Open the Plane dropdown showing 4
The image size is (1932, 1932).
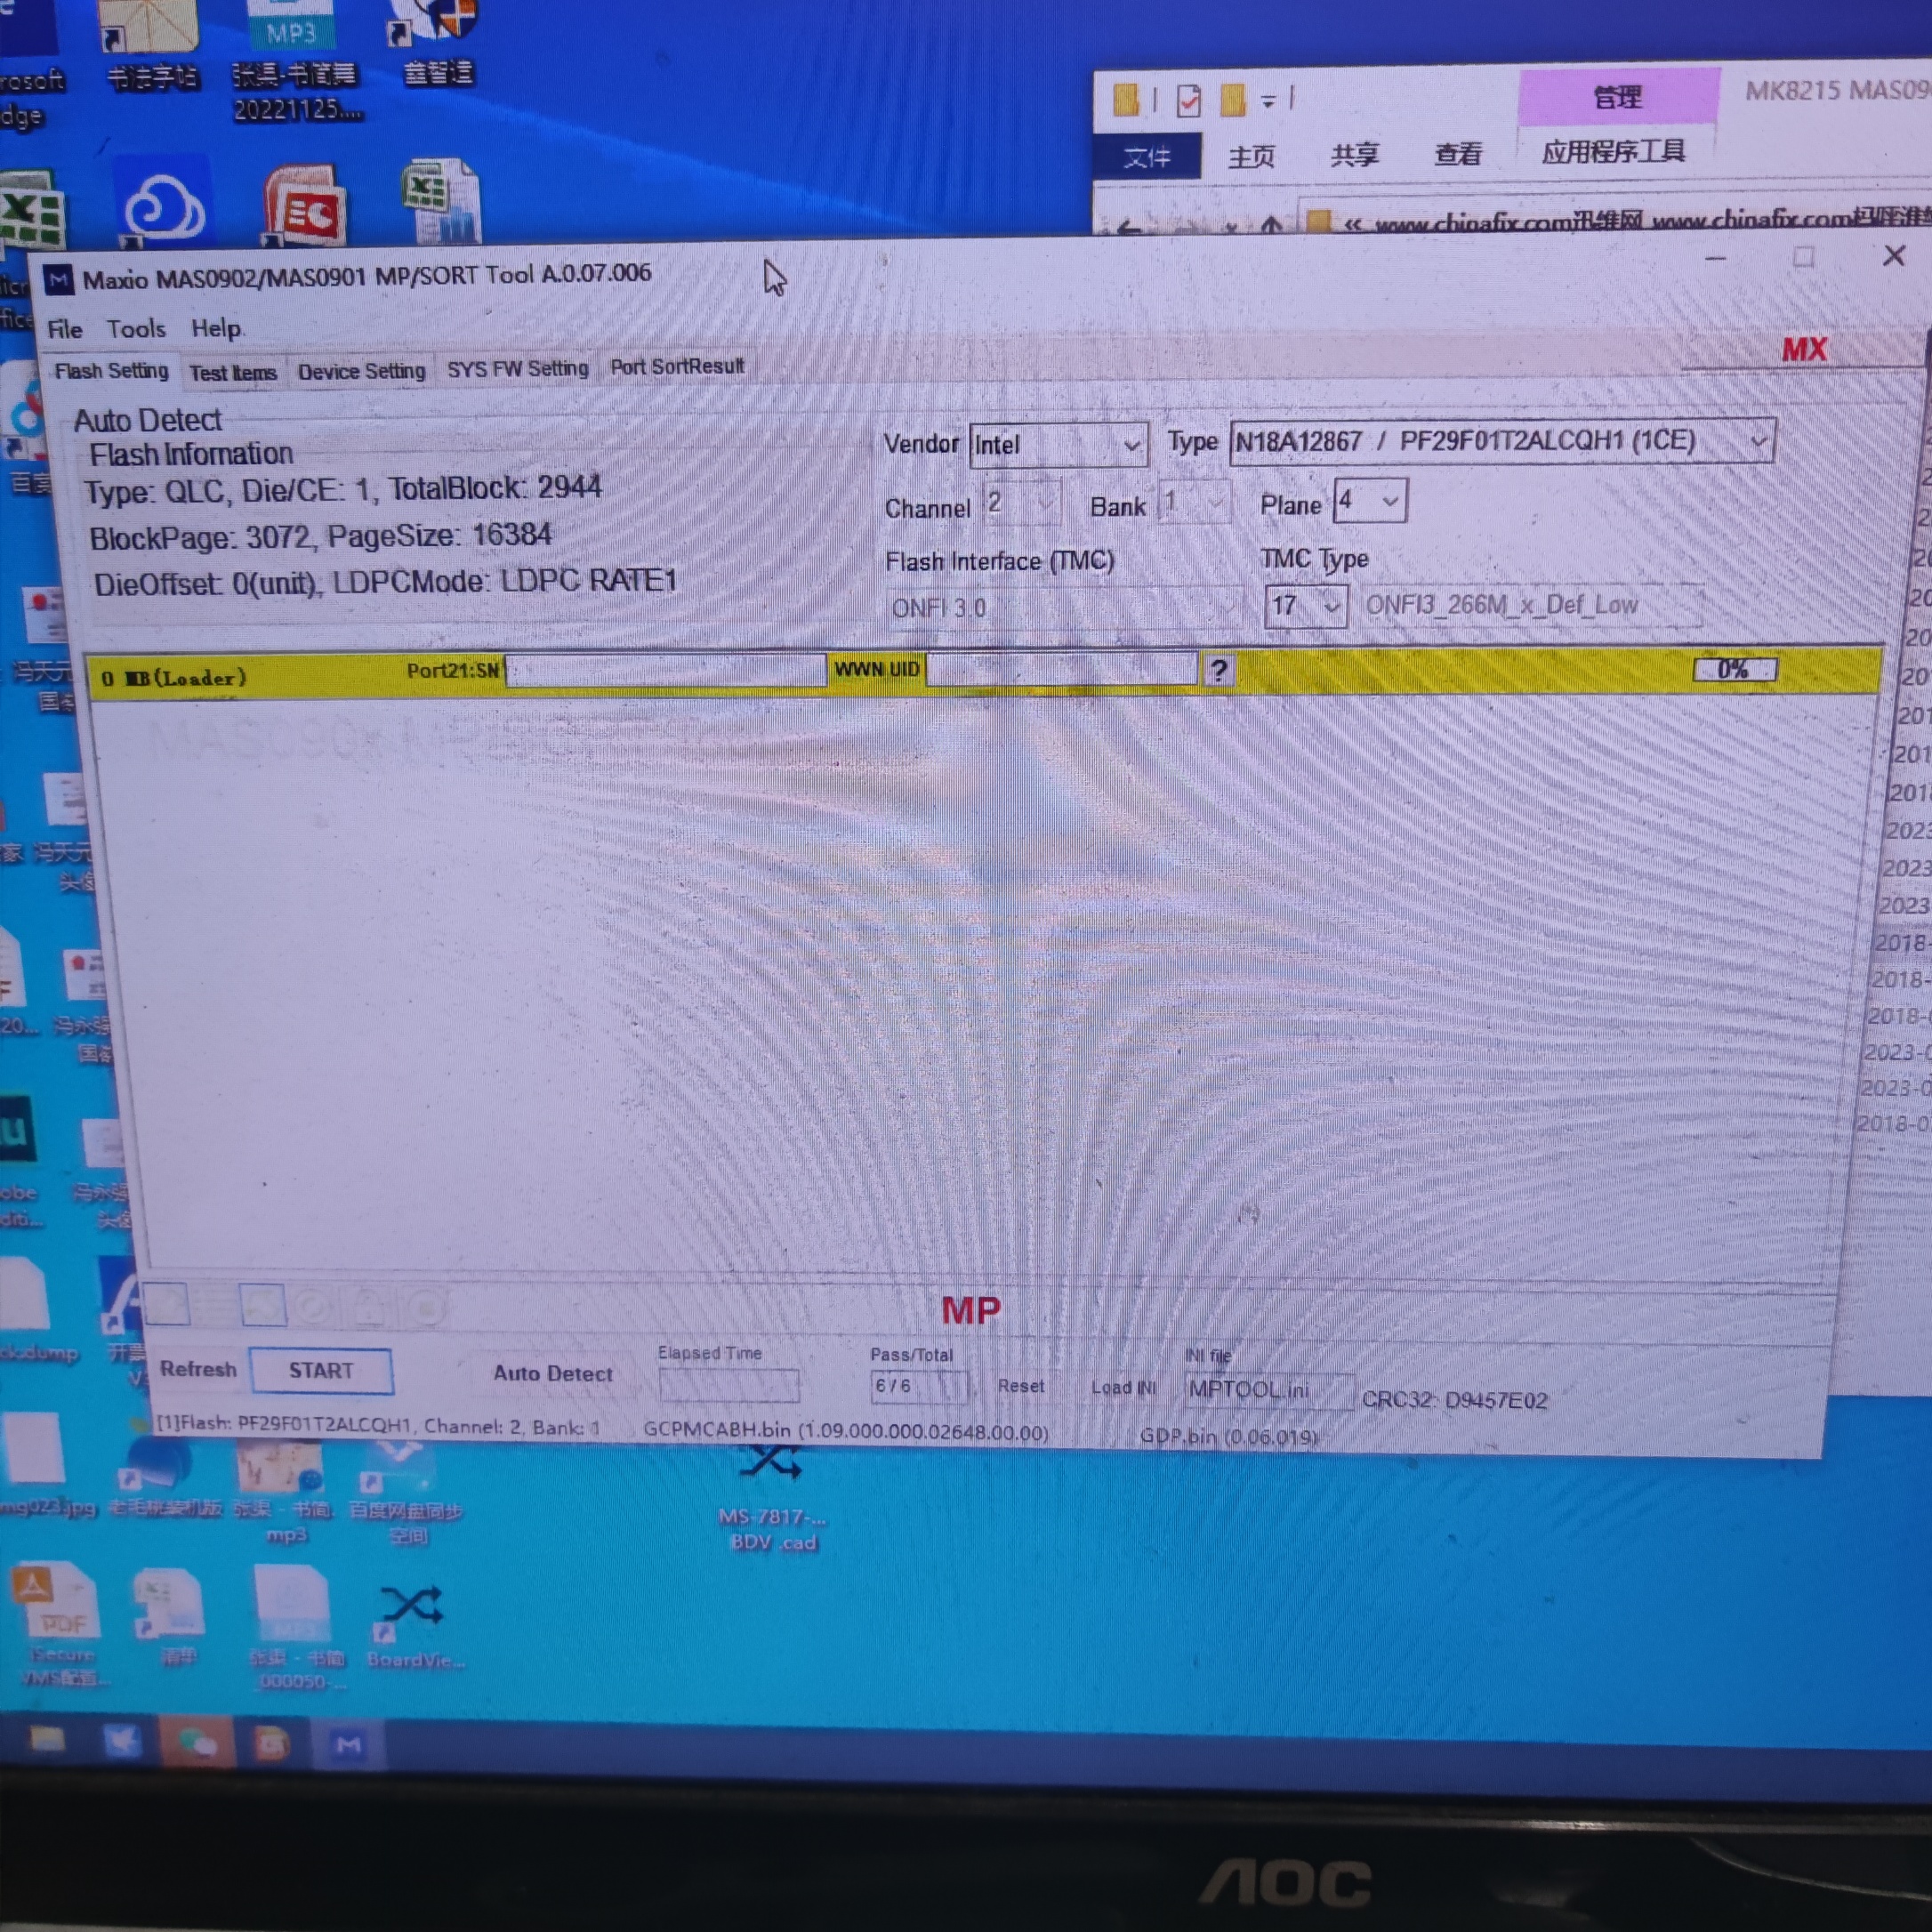(x=1370, y=500)
